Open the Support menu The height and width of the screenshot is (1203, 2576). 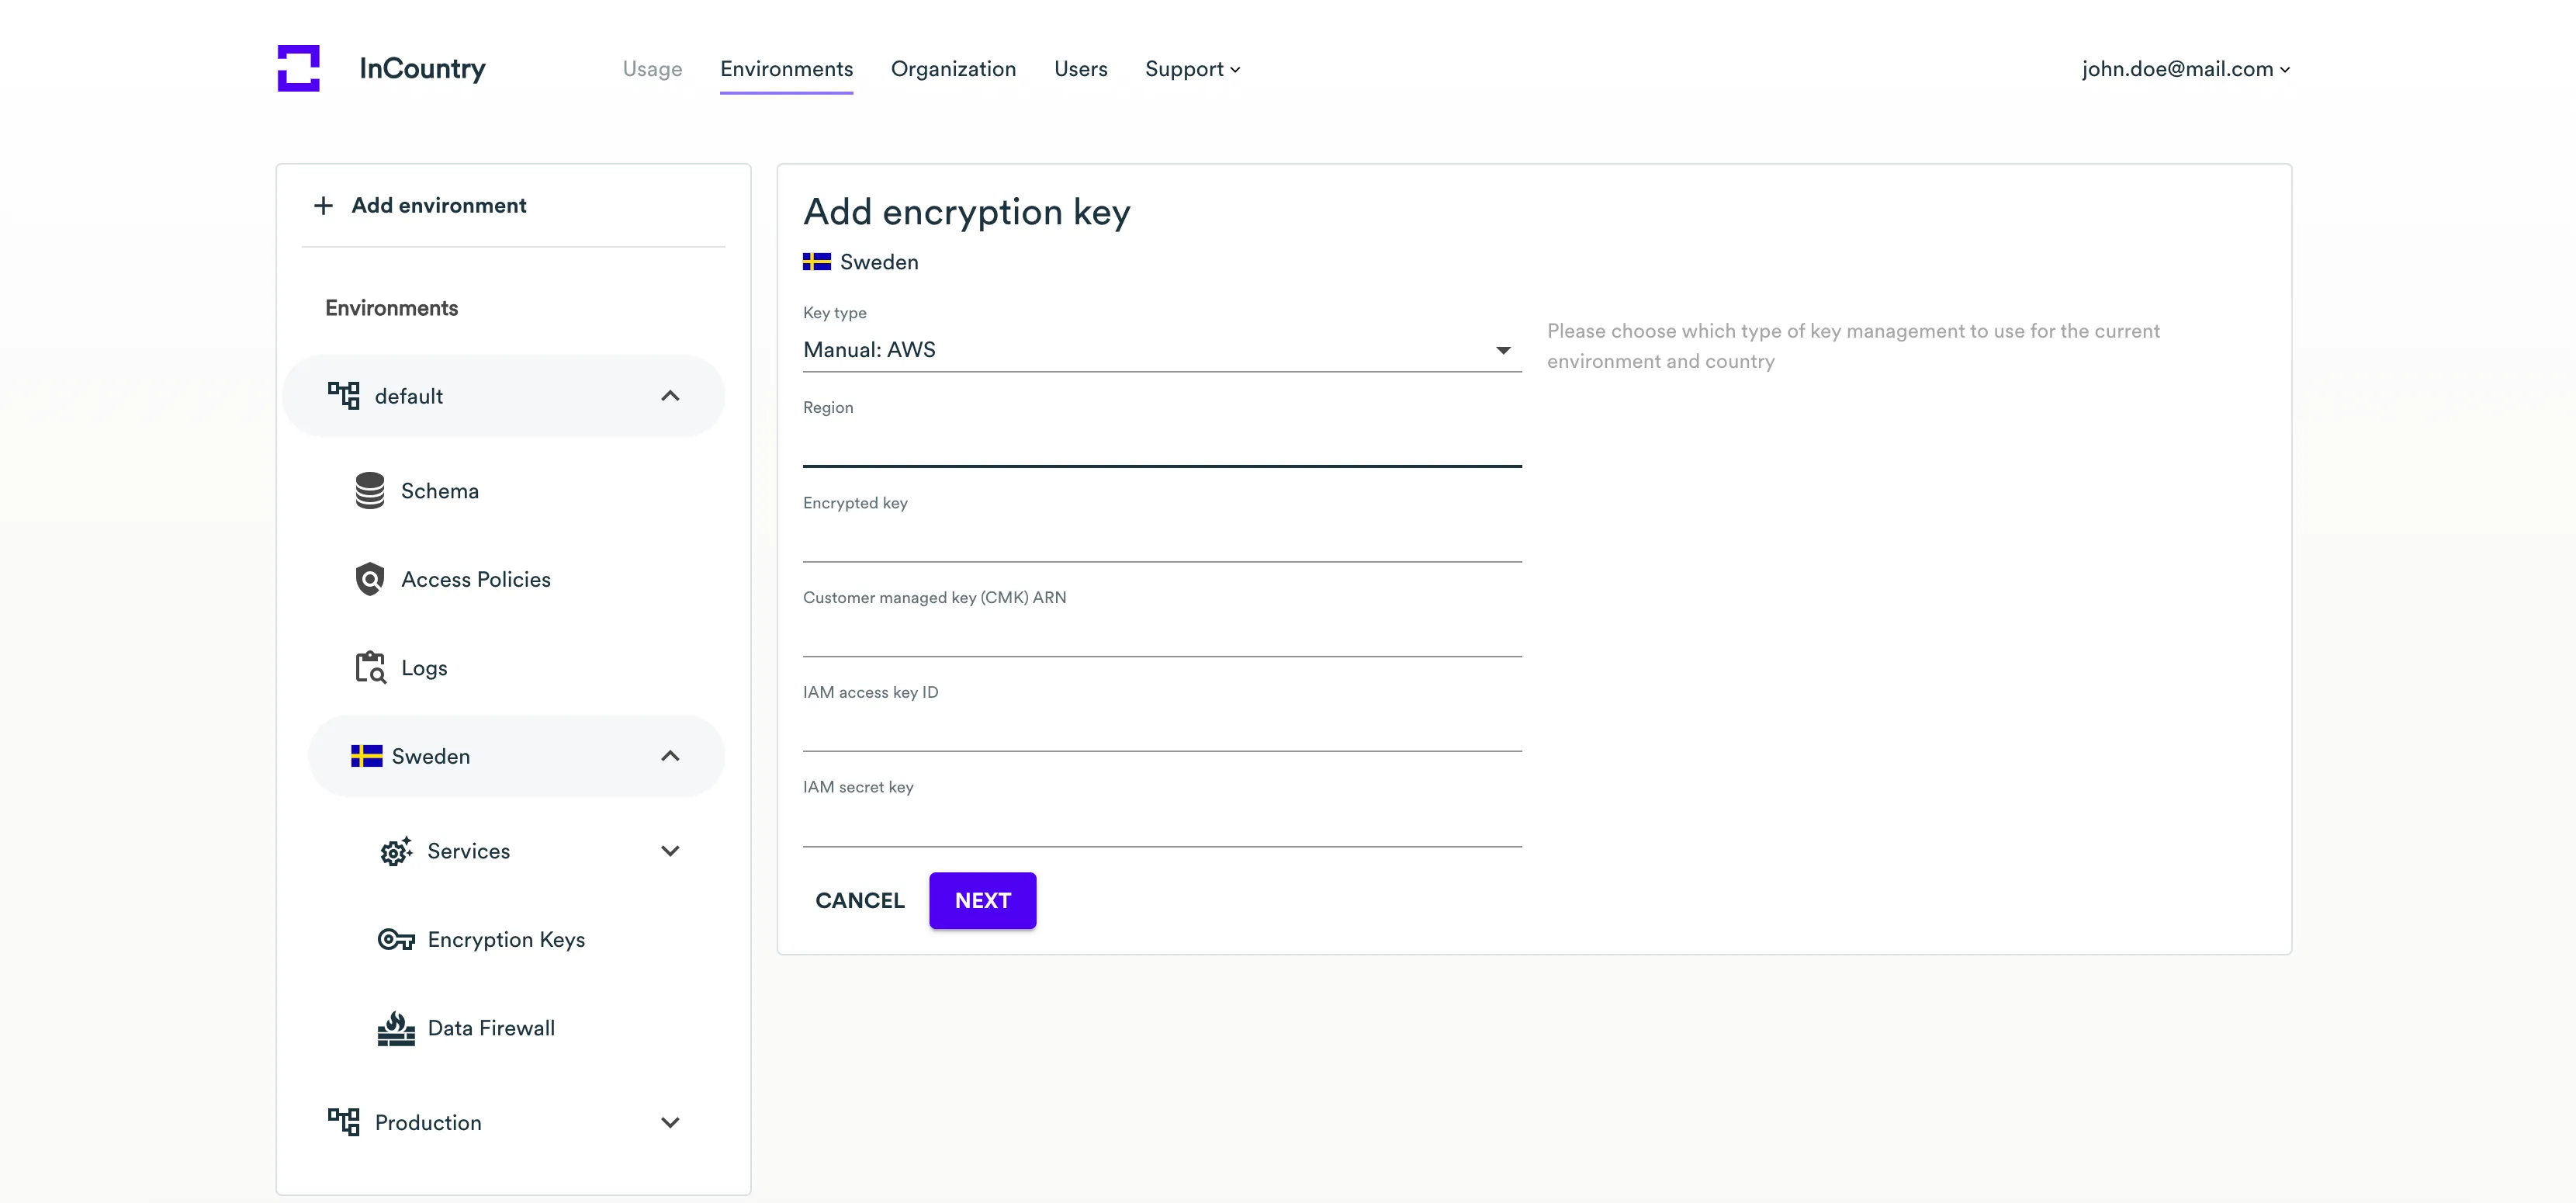1192,69
